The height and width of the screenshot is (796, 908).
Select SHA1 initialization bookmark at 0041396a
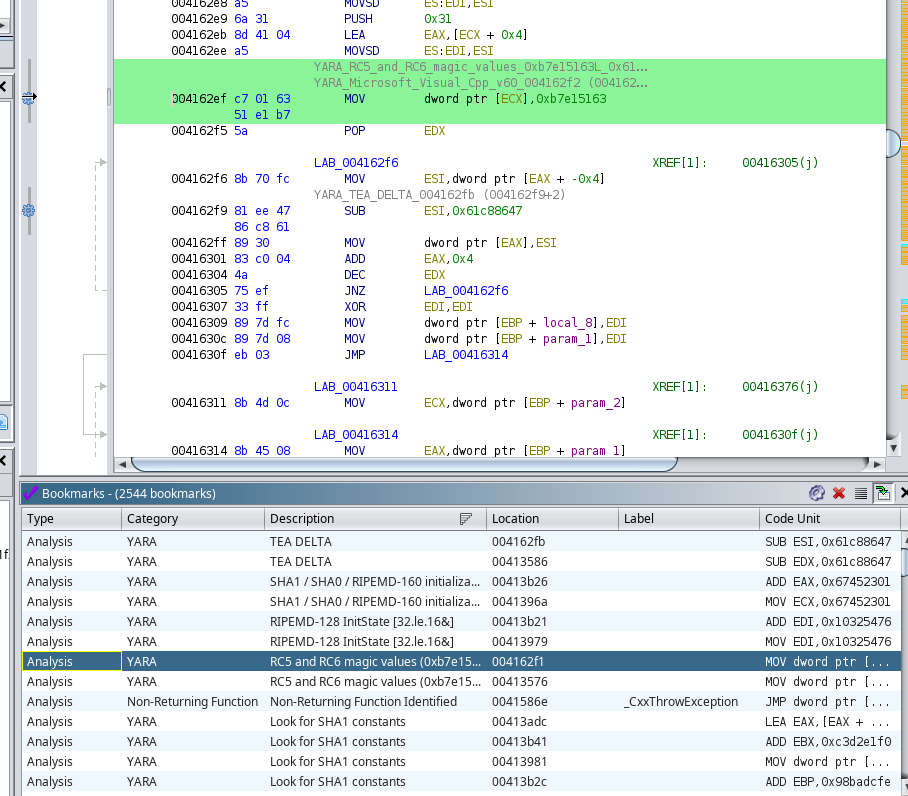point(461,601)
